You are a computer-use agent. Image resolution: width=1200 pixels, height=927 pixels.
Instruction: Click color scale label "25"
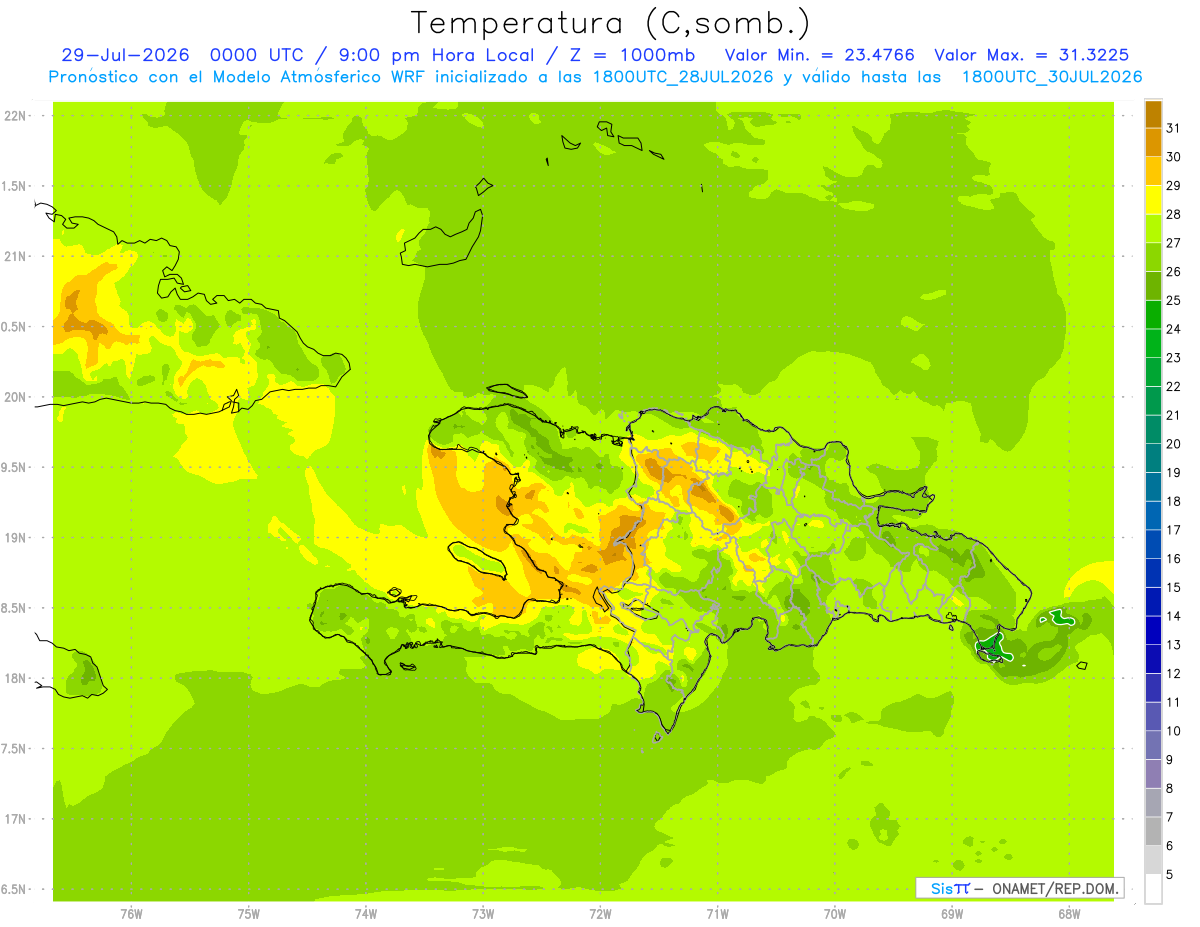pyautogui.click(x=1174, y=300)
